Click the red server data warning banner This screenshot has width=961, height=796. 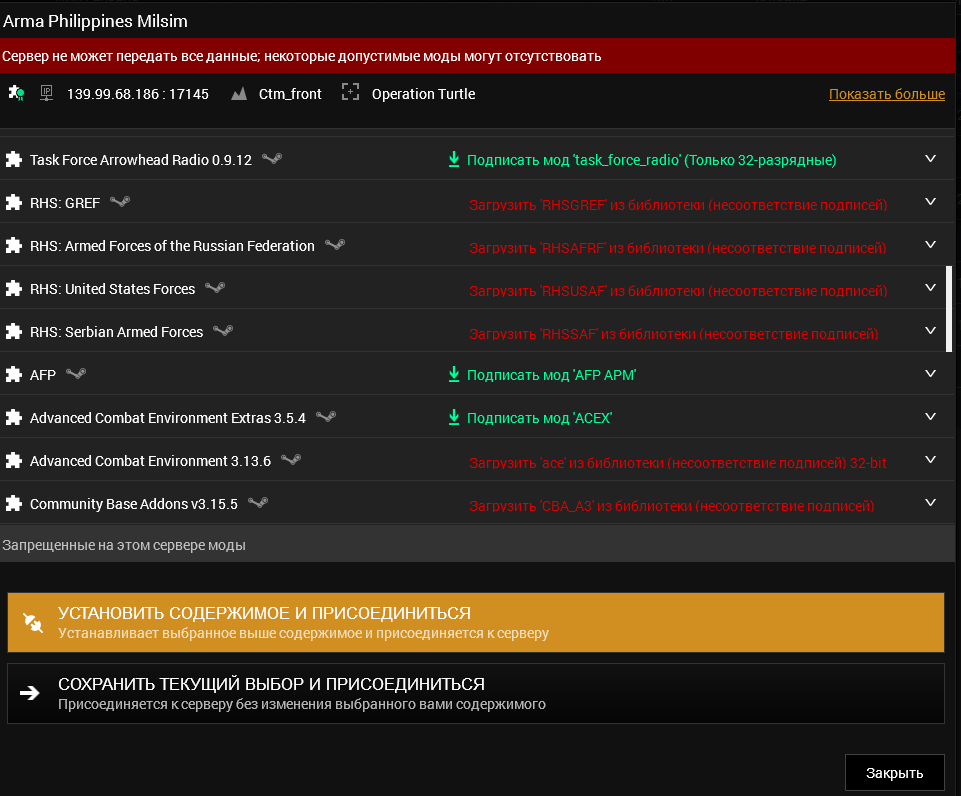pos(477,56)
